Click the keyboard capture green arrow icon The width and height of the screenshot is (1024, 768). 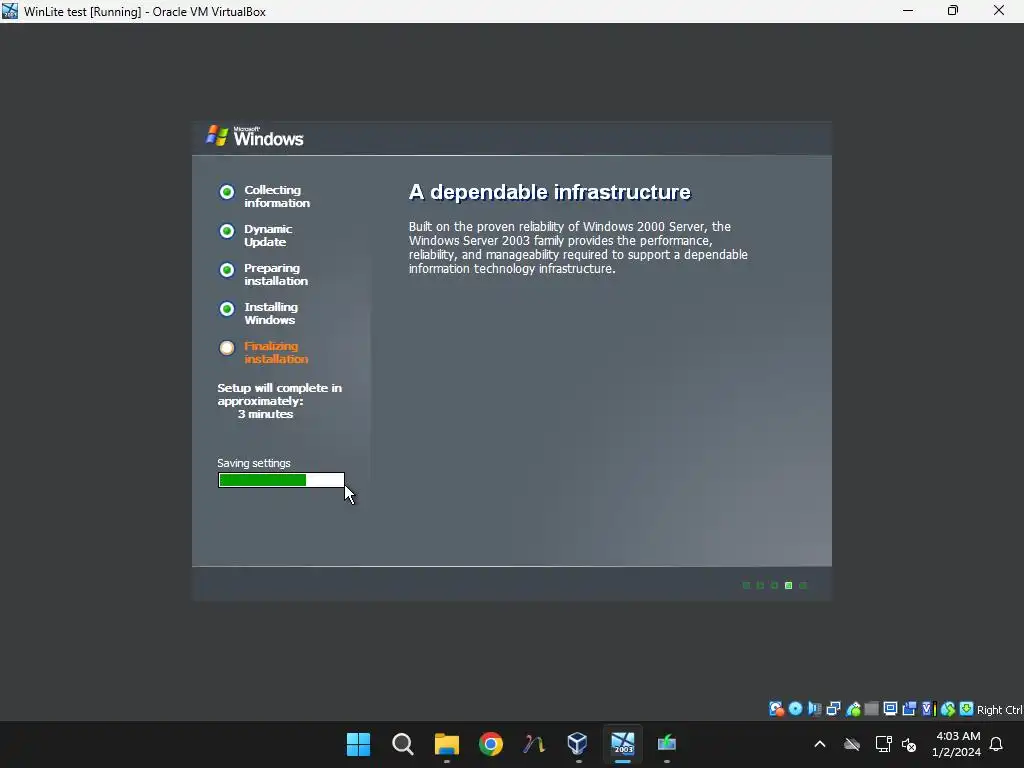click(x=967, y=709)
